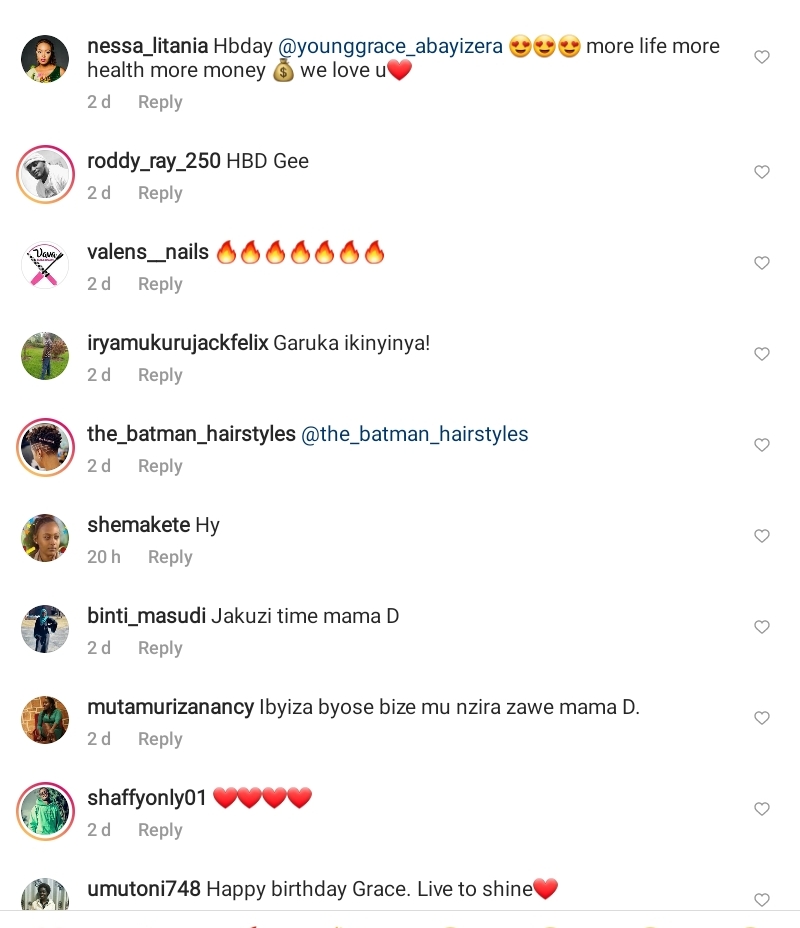Reply to shemakete's Hy comment

[x=170, y=558]
